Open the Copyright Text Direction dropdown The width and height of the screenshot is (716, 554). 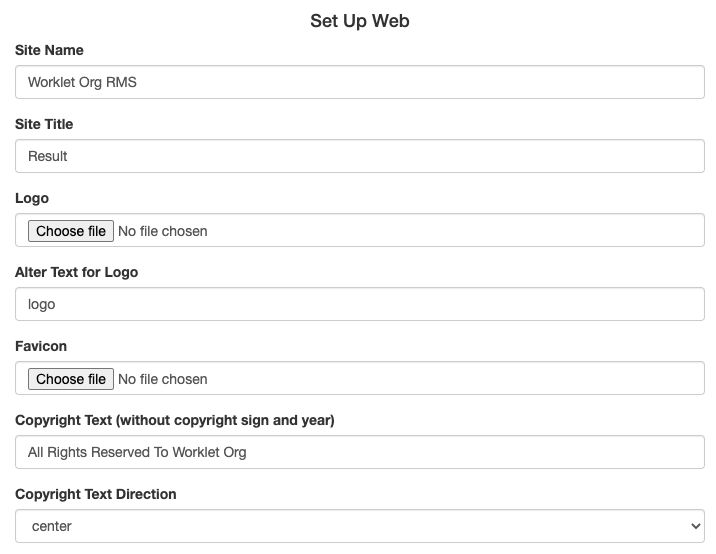click(x=360, y=526)
